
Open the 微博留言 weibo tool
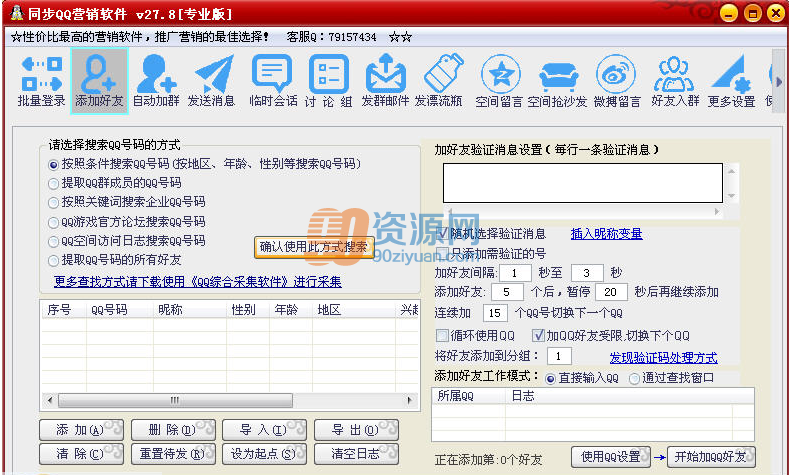pos(616,82)
